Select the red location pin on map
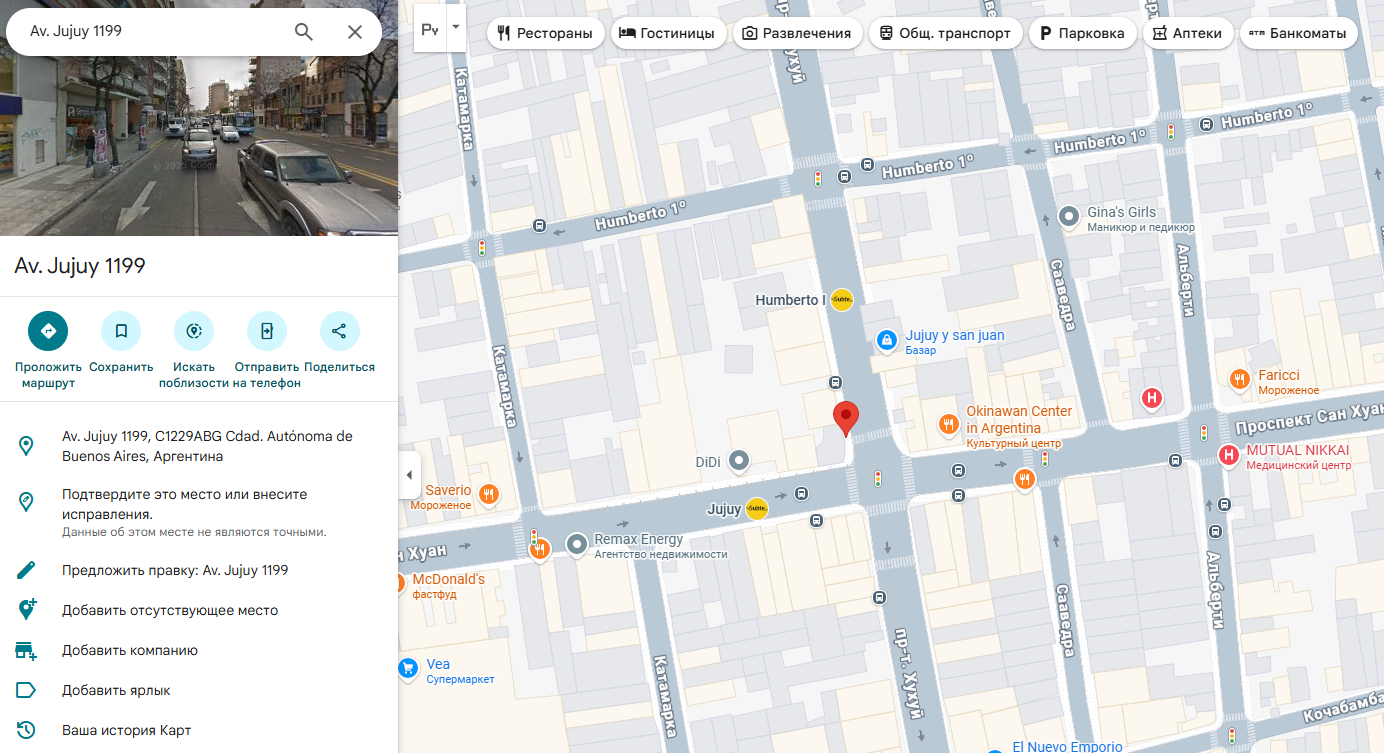 [846, 418]
